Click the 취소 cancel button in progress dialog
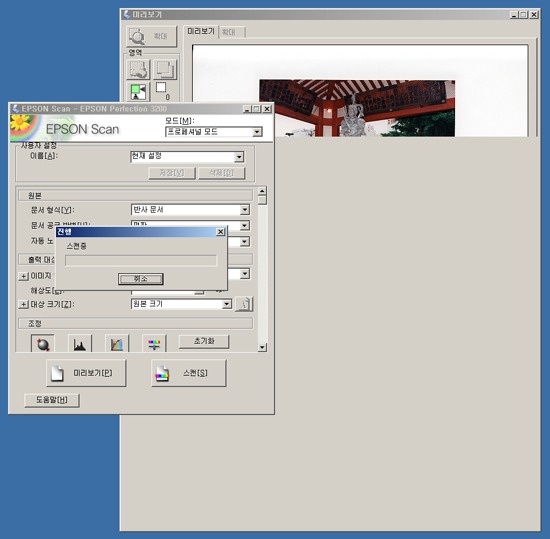550x539 pixels. click(x=141, y=279)
